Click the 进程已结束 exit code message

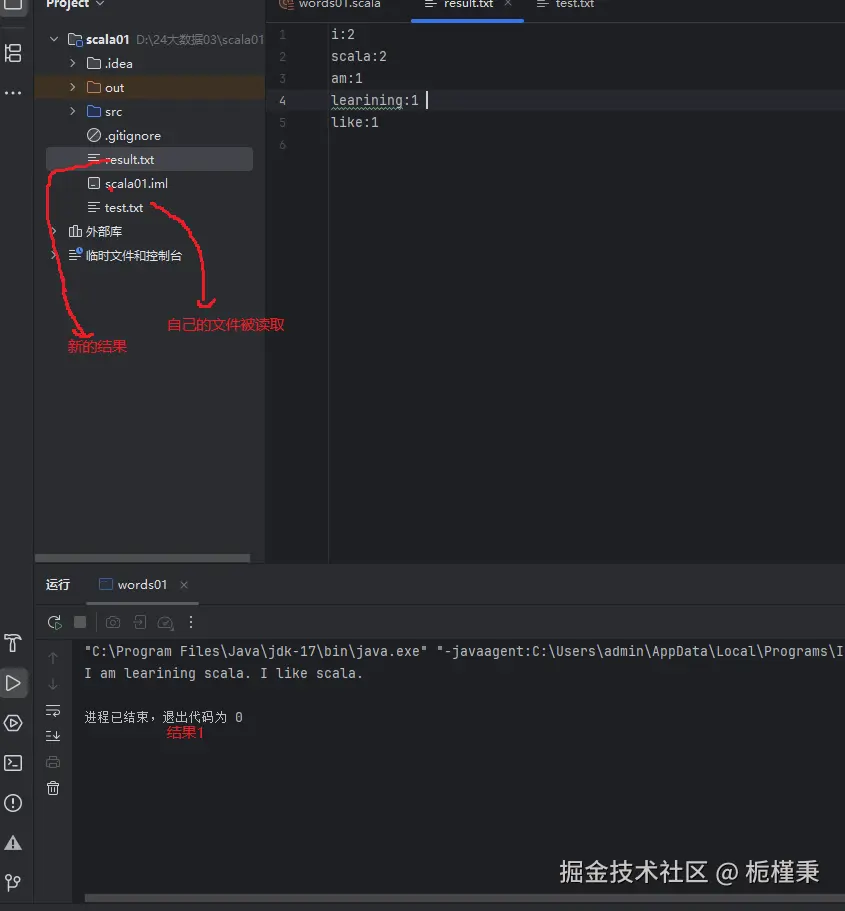[163, 718]
